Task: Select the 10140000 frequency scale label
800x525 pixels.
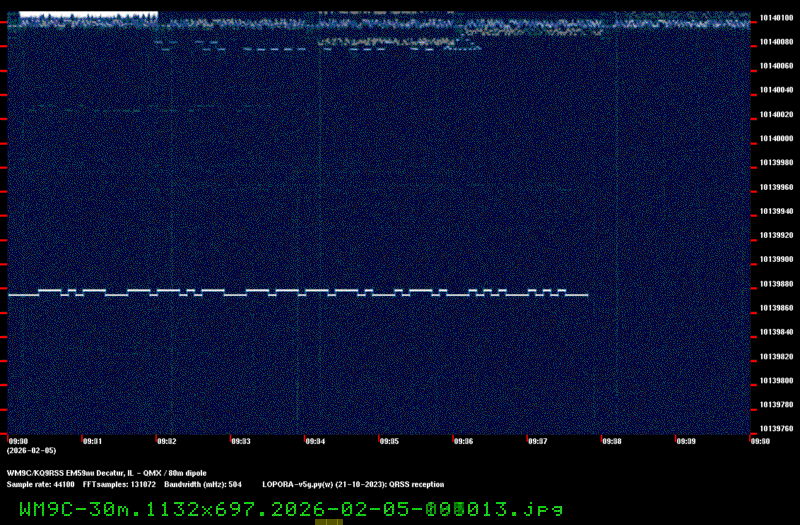Action: pyautogui.click(x=776, y=139)
